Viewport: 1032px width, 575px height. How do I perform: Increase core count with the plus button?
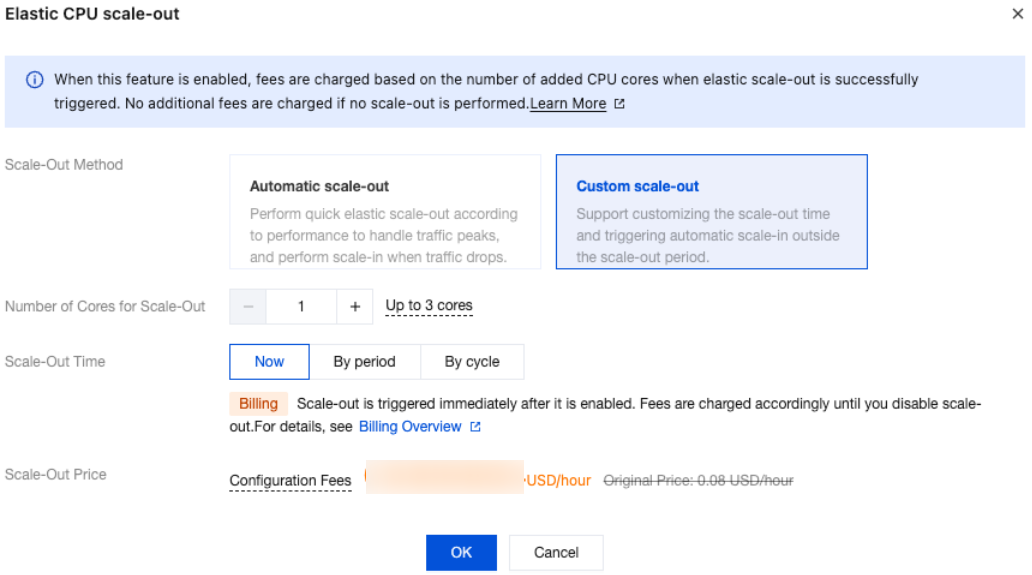pos(355,307)
